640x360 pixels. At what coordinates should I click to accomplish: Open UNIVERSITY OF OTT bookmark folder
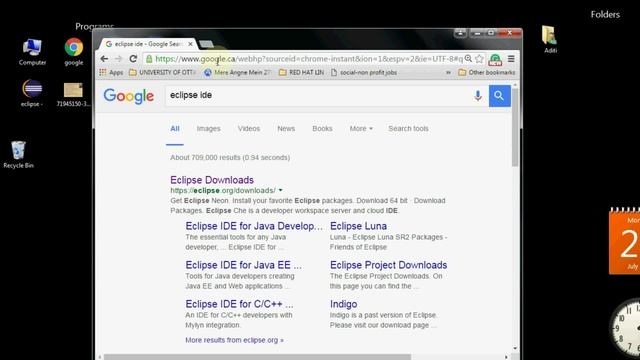(162, 72)
